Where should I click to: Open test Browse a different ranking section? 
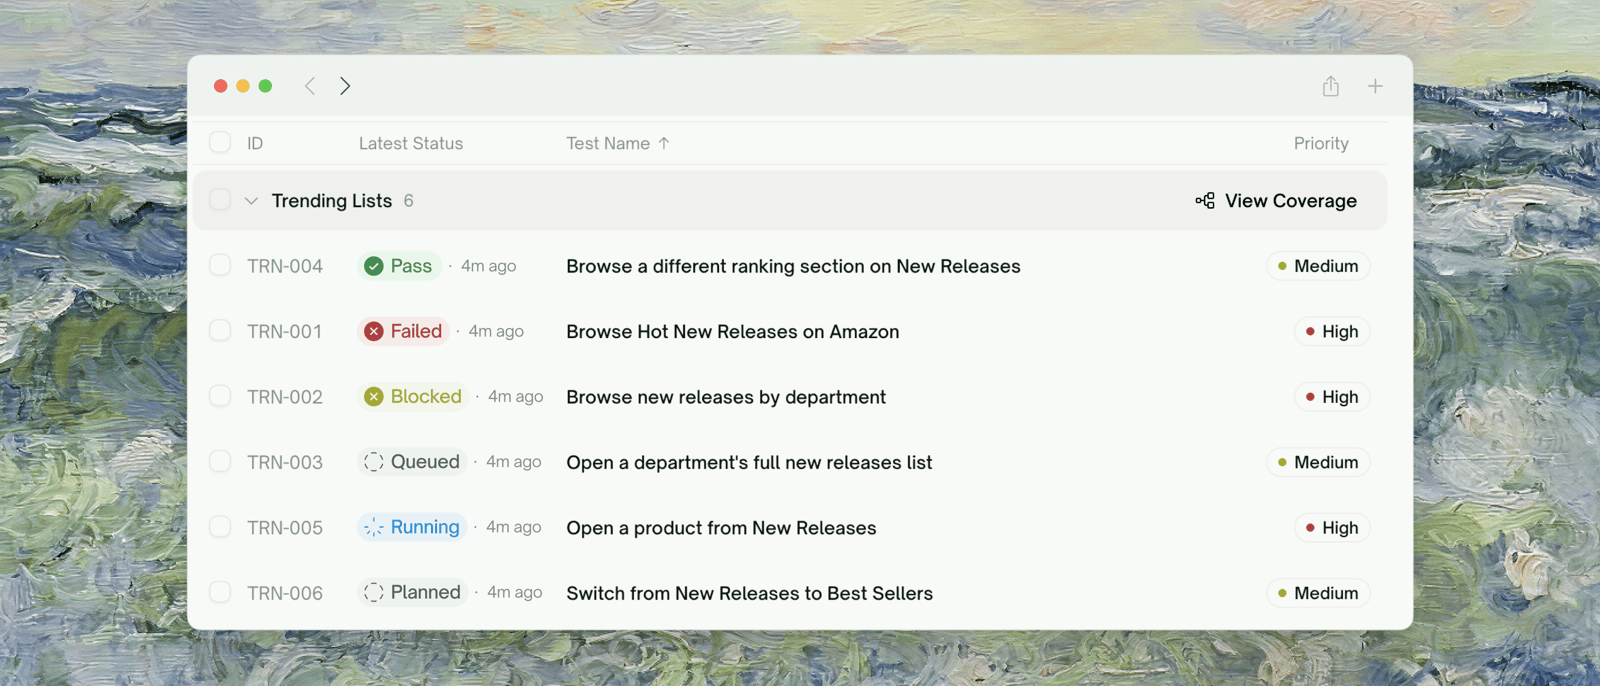click(793, 266)
